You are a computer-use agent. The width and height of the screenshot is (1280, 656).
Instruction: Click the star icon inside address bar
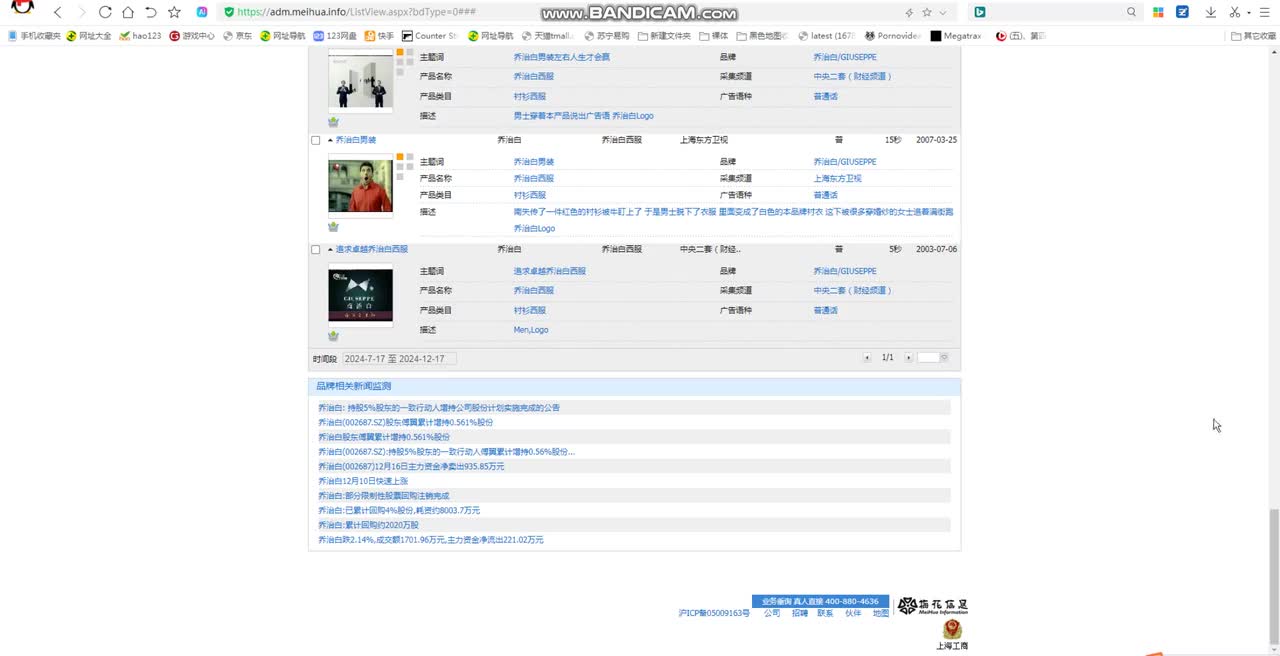point(927,12)
